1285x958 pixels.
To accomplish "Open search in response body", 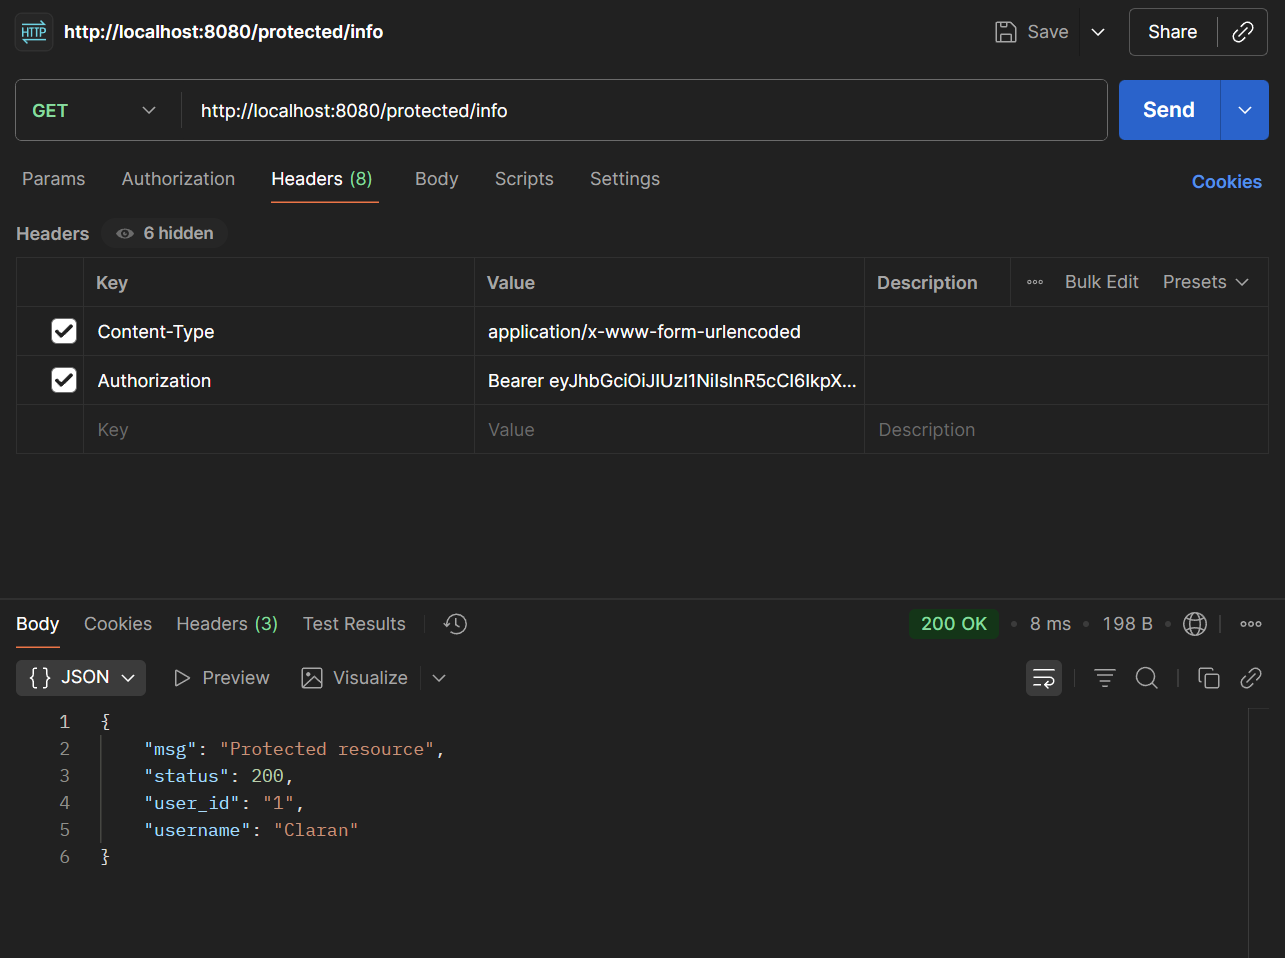I will (x=1147, y=678).
